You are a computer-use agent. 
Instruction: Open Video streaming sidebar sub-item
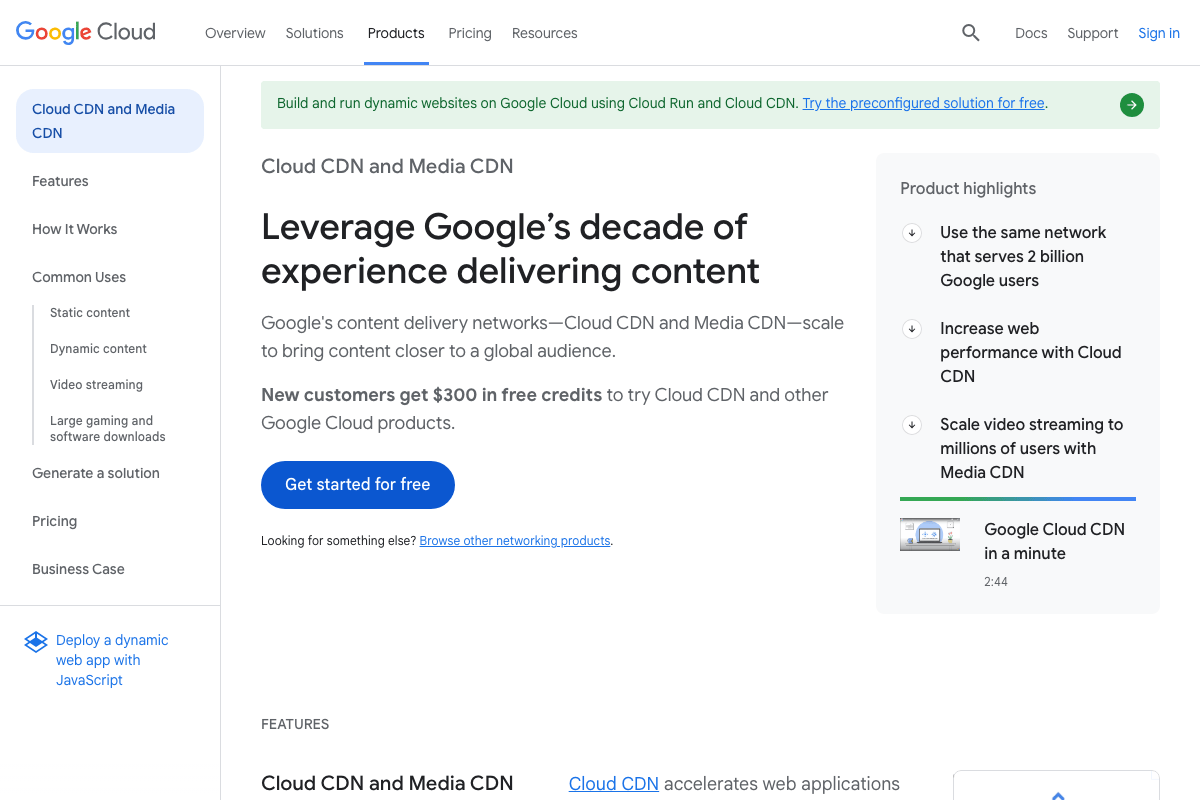pos(96,385)
